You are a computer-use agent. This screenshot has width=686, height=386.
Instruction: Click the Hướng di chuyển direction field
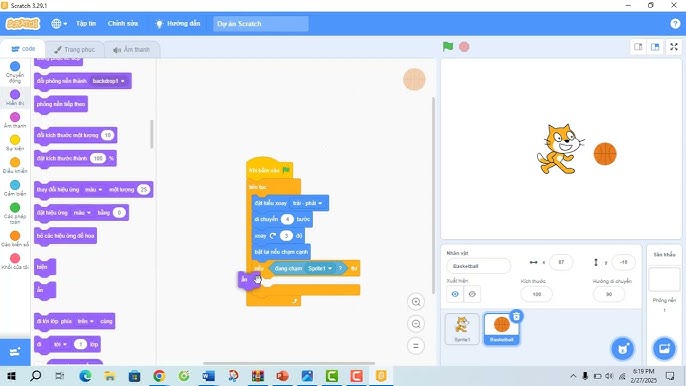tap(609, 294)
